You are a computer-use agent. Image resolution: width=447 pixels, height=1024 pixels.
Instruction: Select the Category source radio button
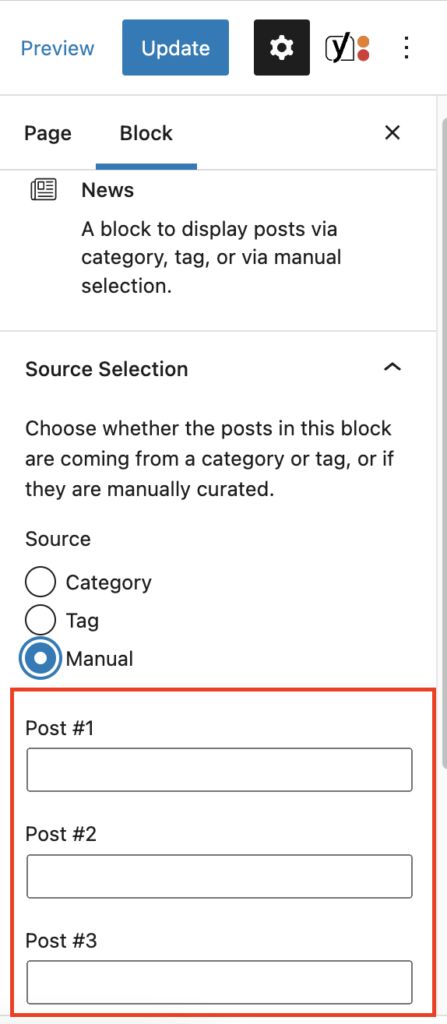tap(40, 582)
